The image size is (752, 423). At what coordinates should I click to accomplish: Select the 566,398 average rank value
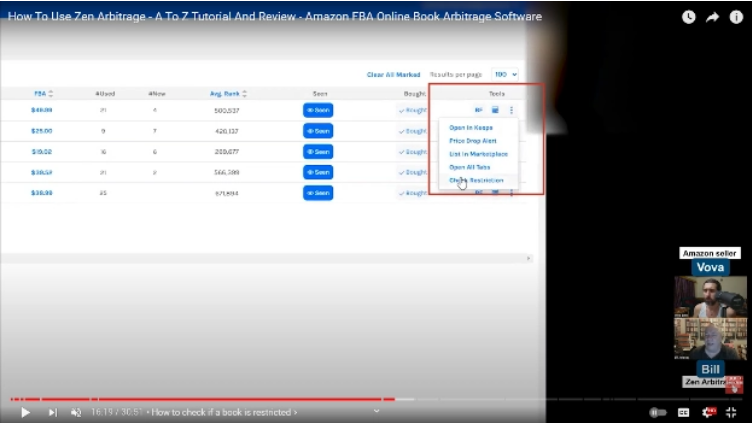click(226, 172)
